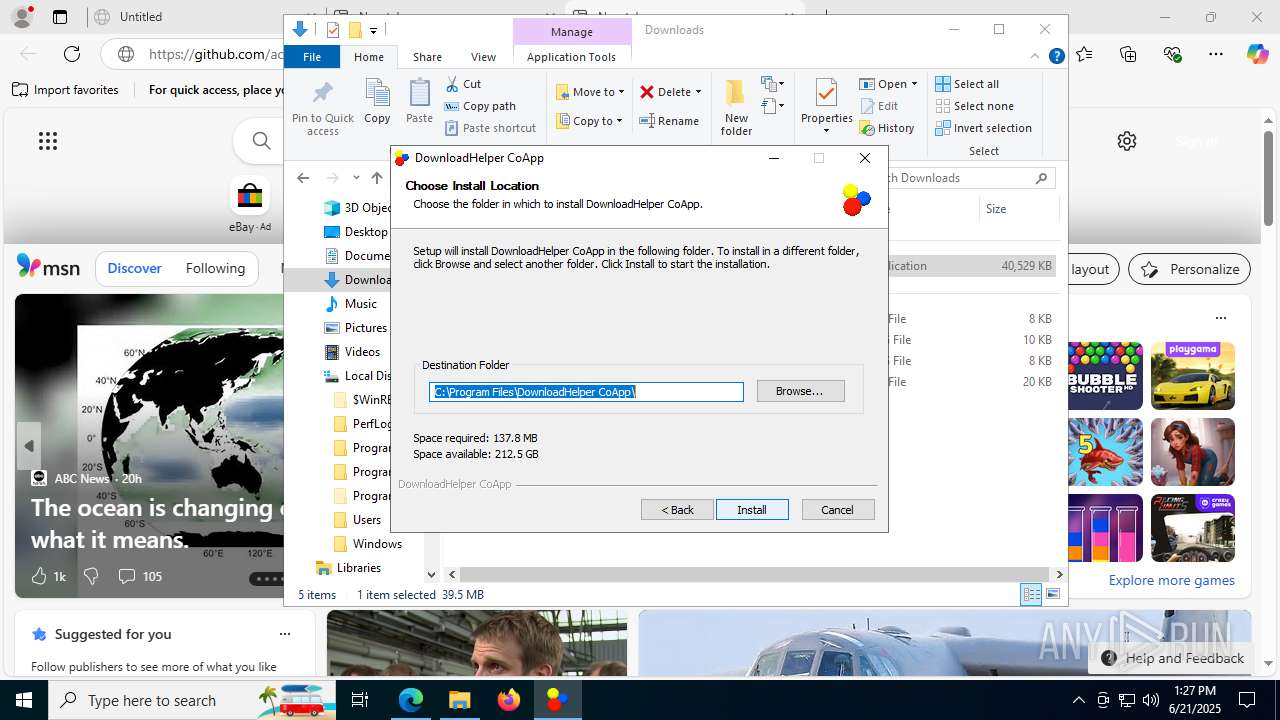Click Rename in the Explorer ribbon
The image size is (1280, 720).
click(669, 121)
